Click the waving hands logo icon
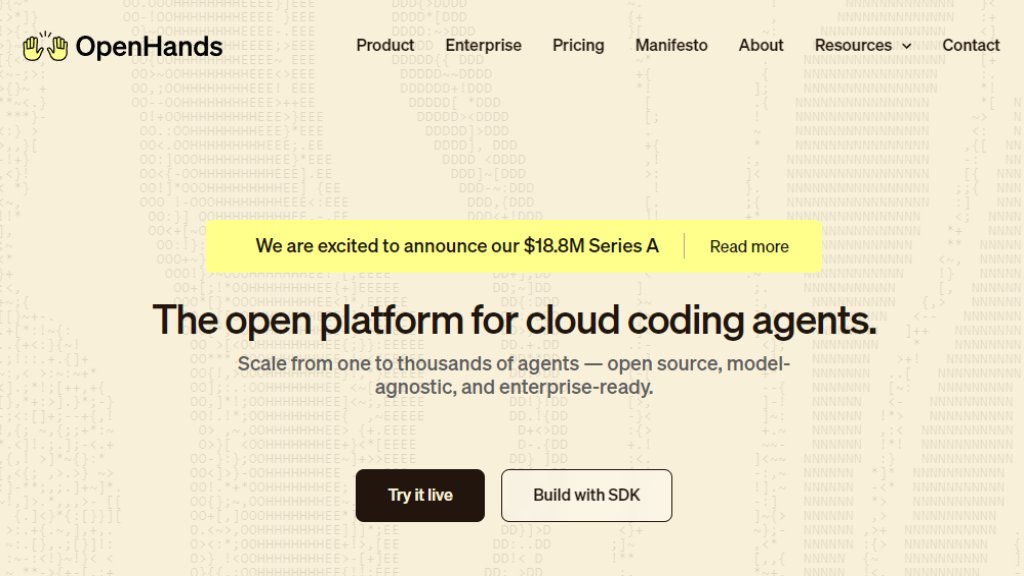Viewport: 1024px width, 576px height. coord(45,46)
